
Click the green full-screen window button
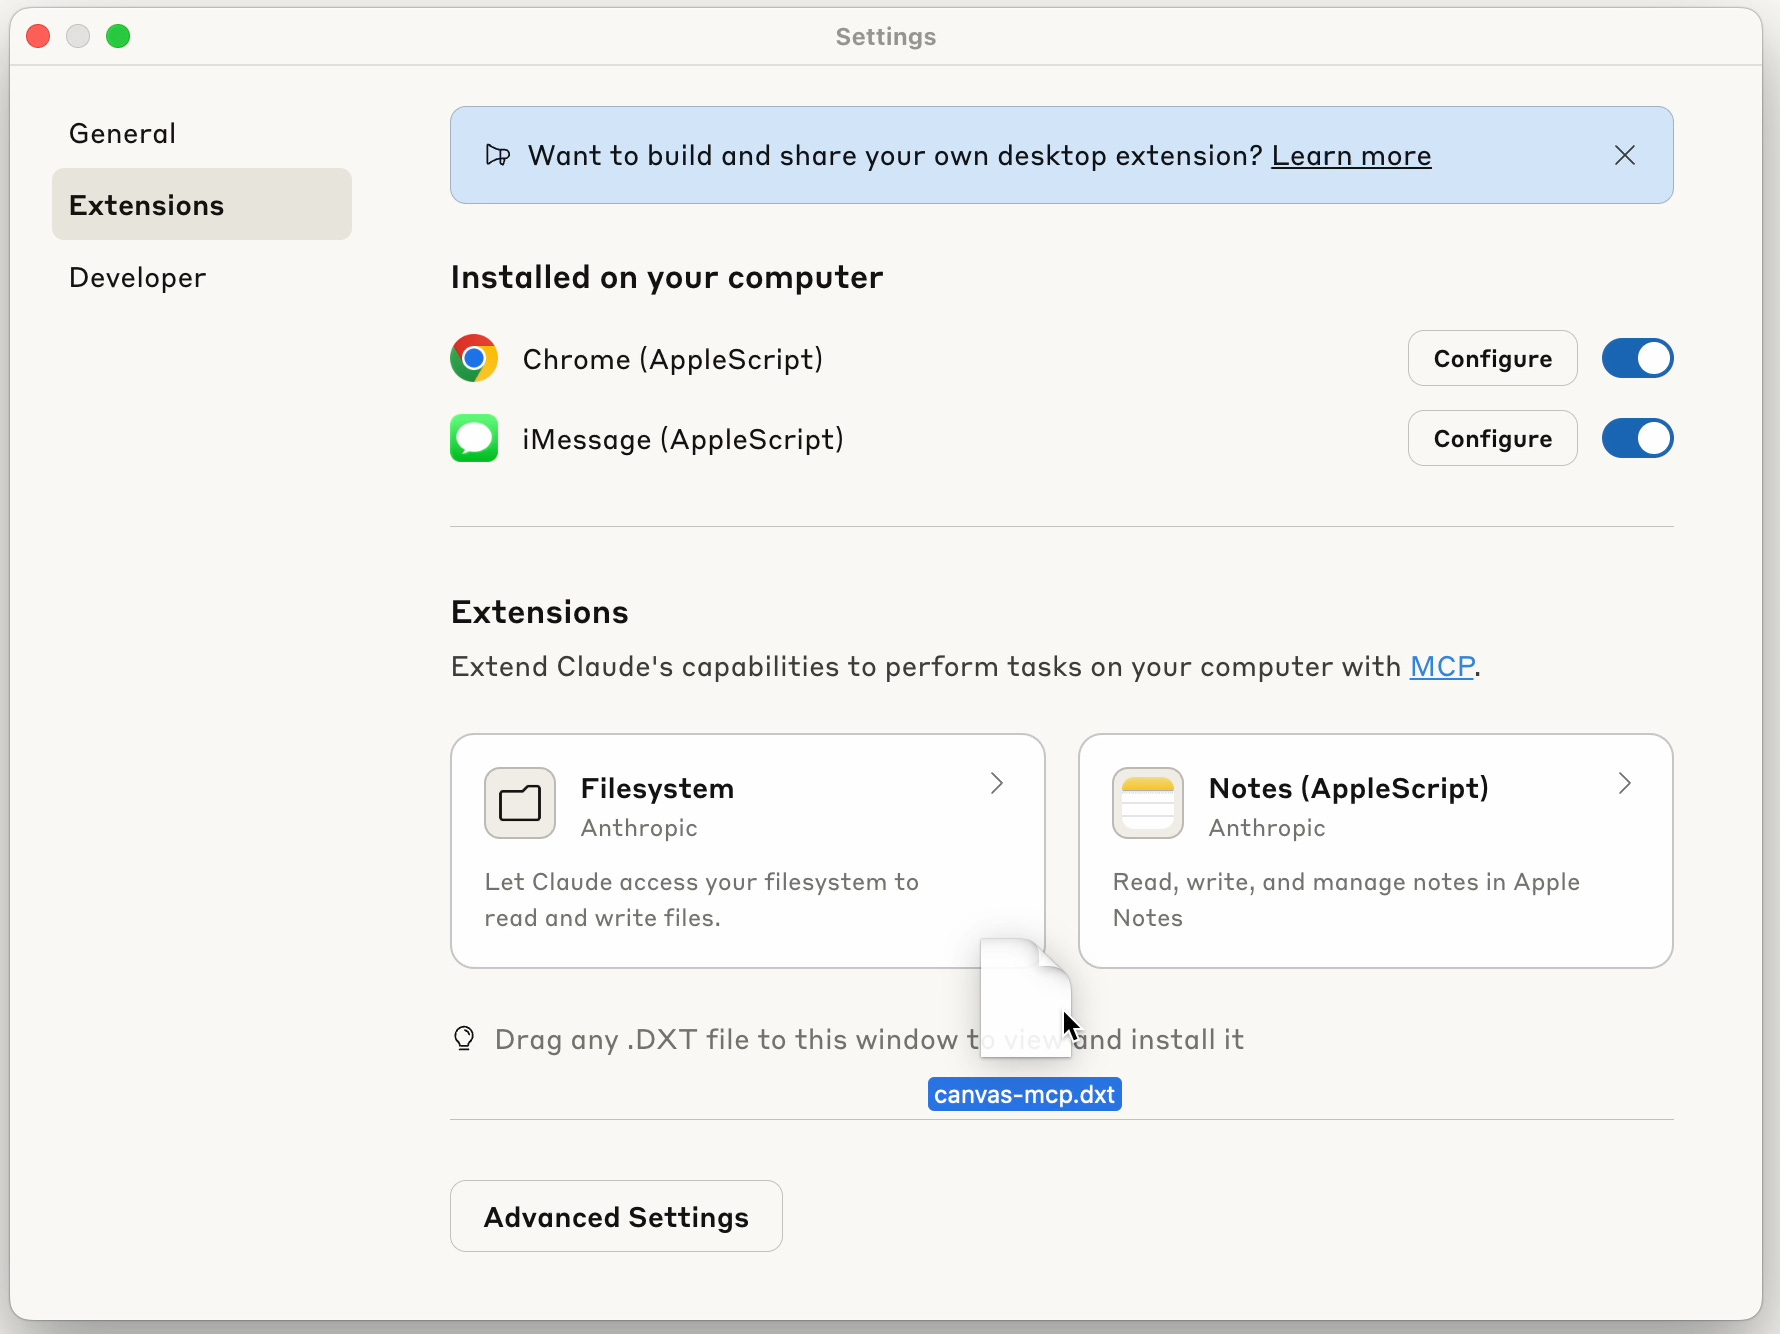click(x=118, y=36)
